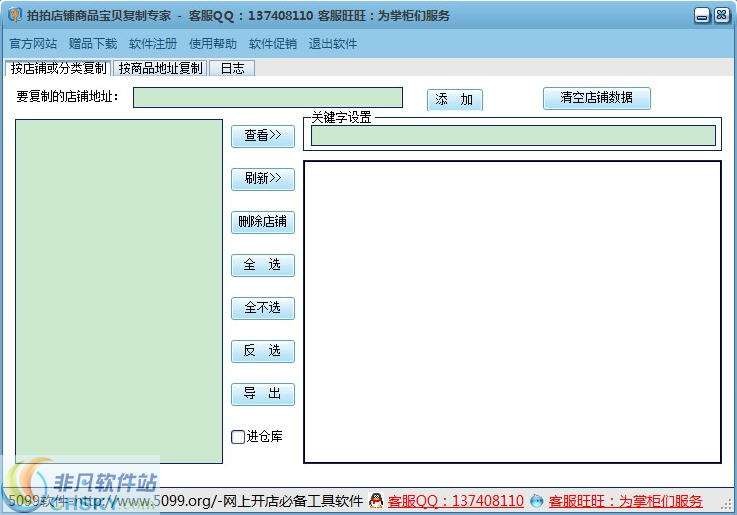Click the app icon in title bar
The width and height of the screenshot is (737, 515).
pyautogui.click(x=15, y=15)
